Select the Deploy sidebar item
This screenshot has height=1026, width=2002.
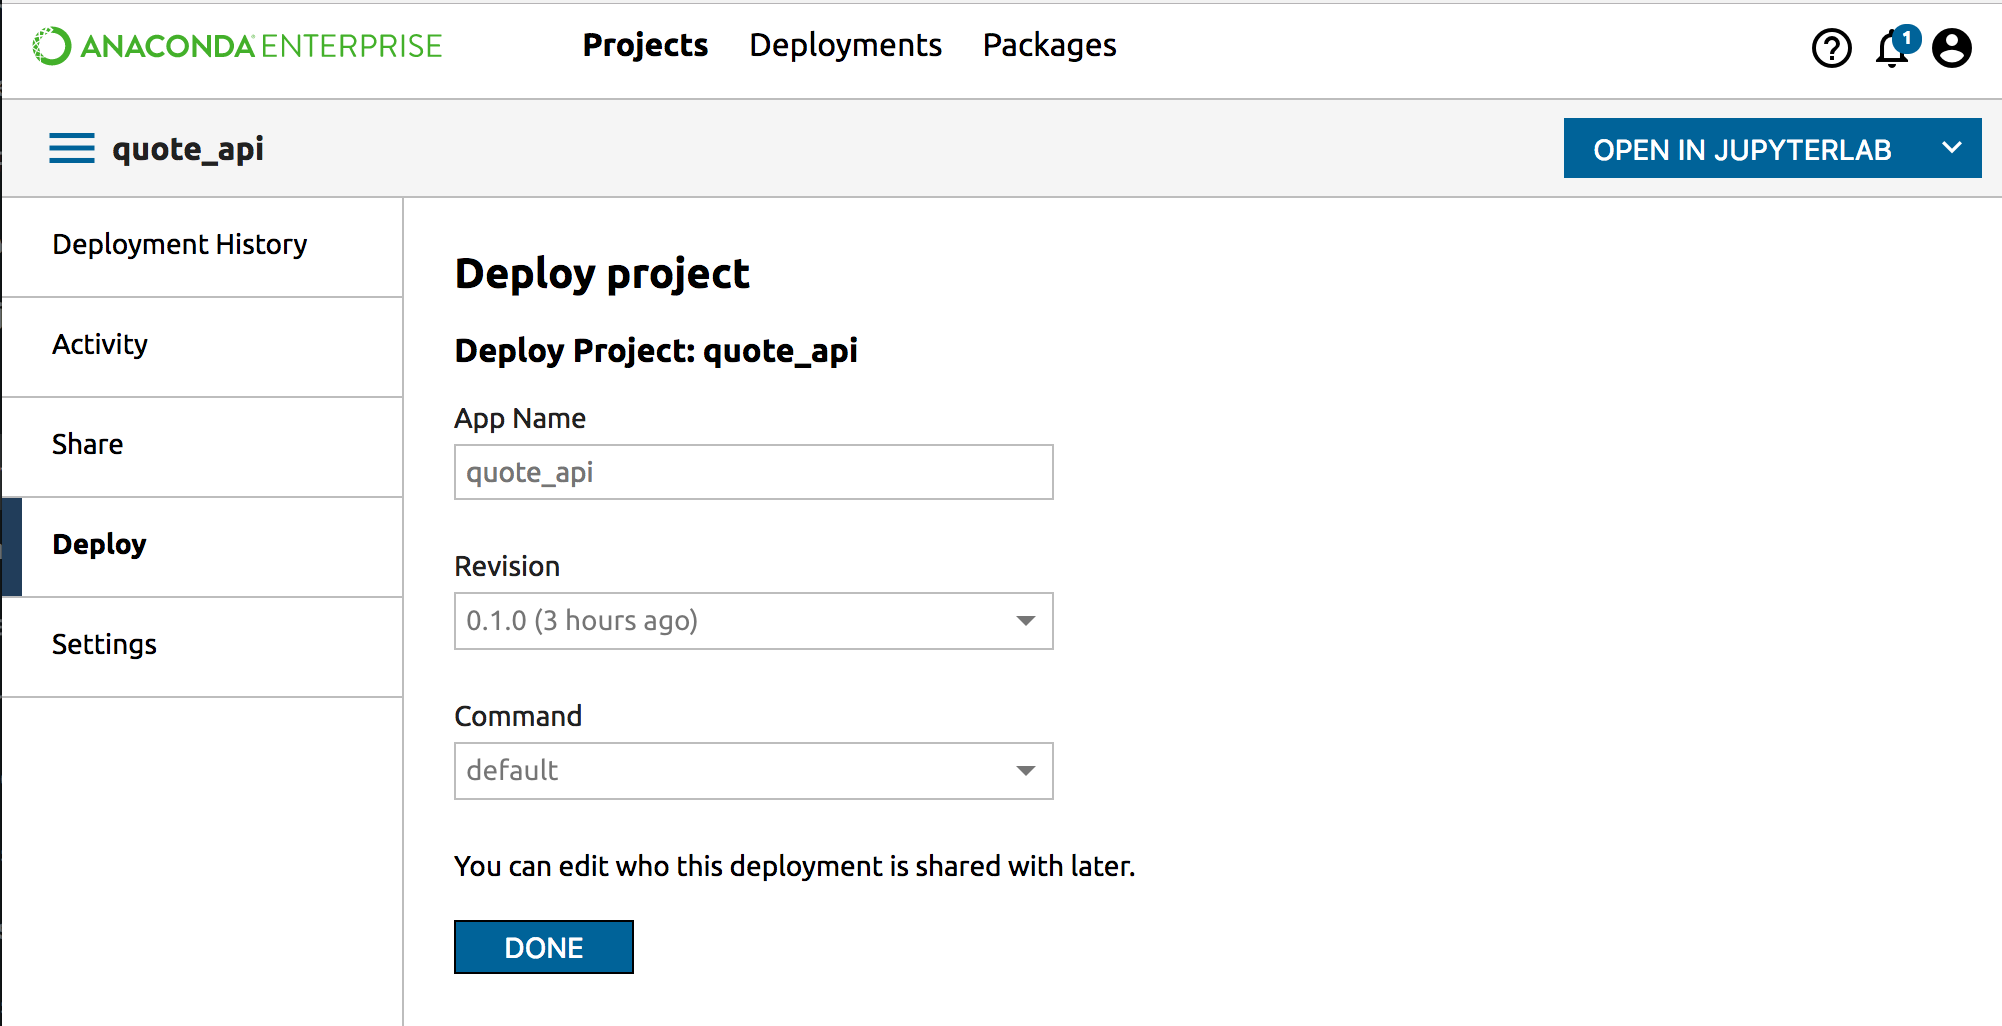coord(100,545)
